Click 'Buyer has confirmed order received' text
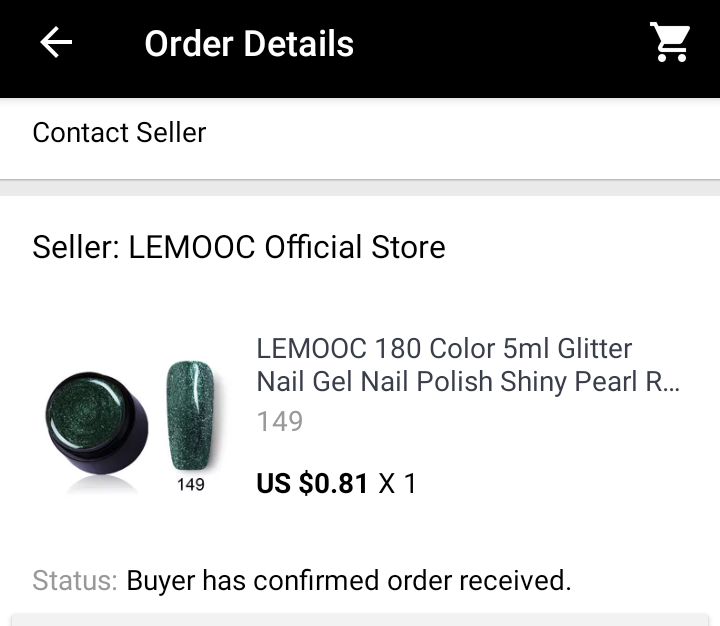Viewport: 720px width, 626px height. (x=349, y=580)
